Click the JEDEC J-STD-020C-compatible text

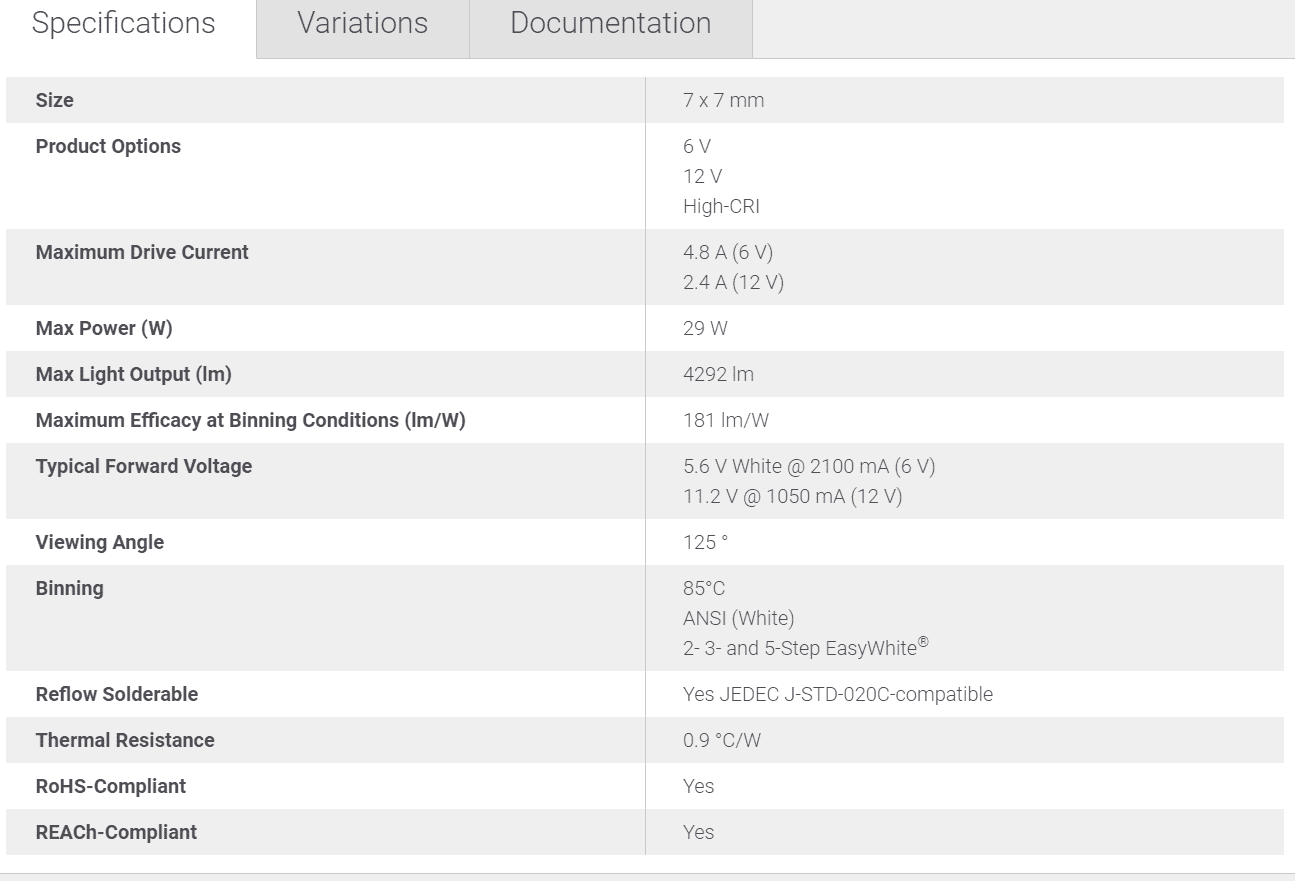[856, 694]
